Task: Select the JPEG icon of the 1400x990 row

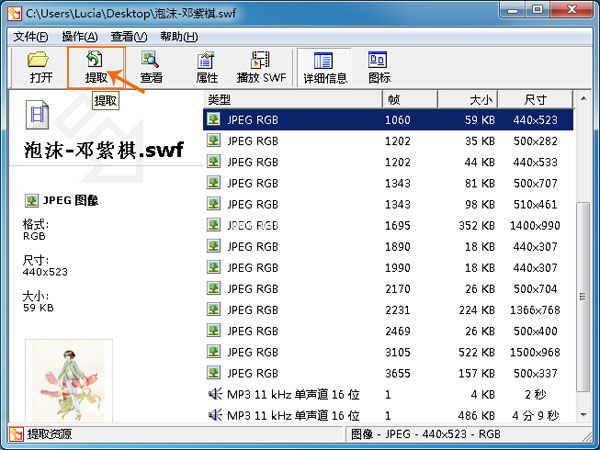Action: click(x=214, y=225)
